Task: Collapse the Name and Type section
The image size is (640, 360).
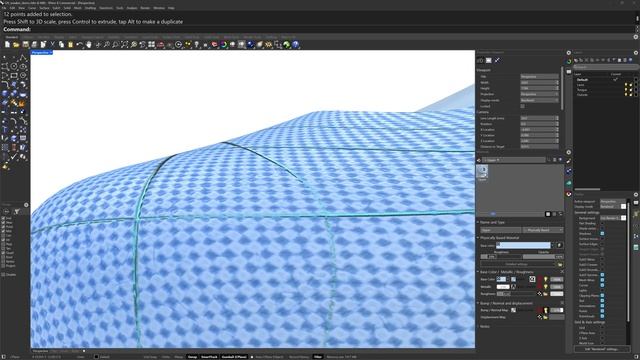Action: 478,222
